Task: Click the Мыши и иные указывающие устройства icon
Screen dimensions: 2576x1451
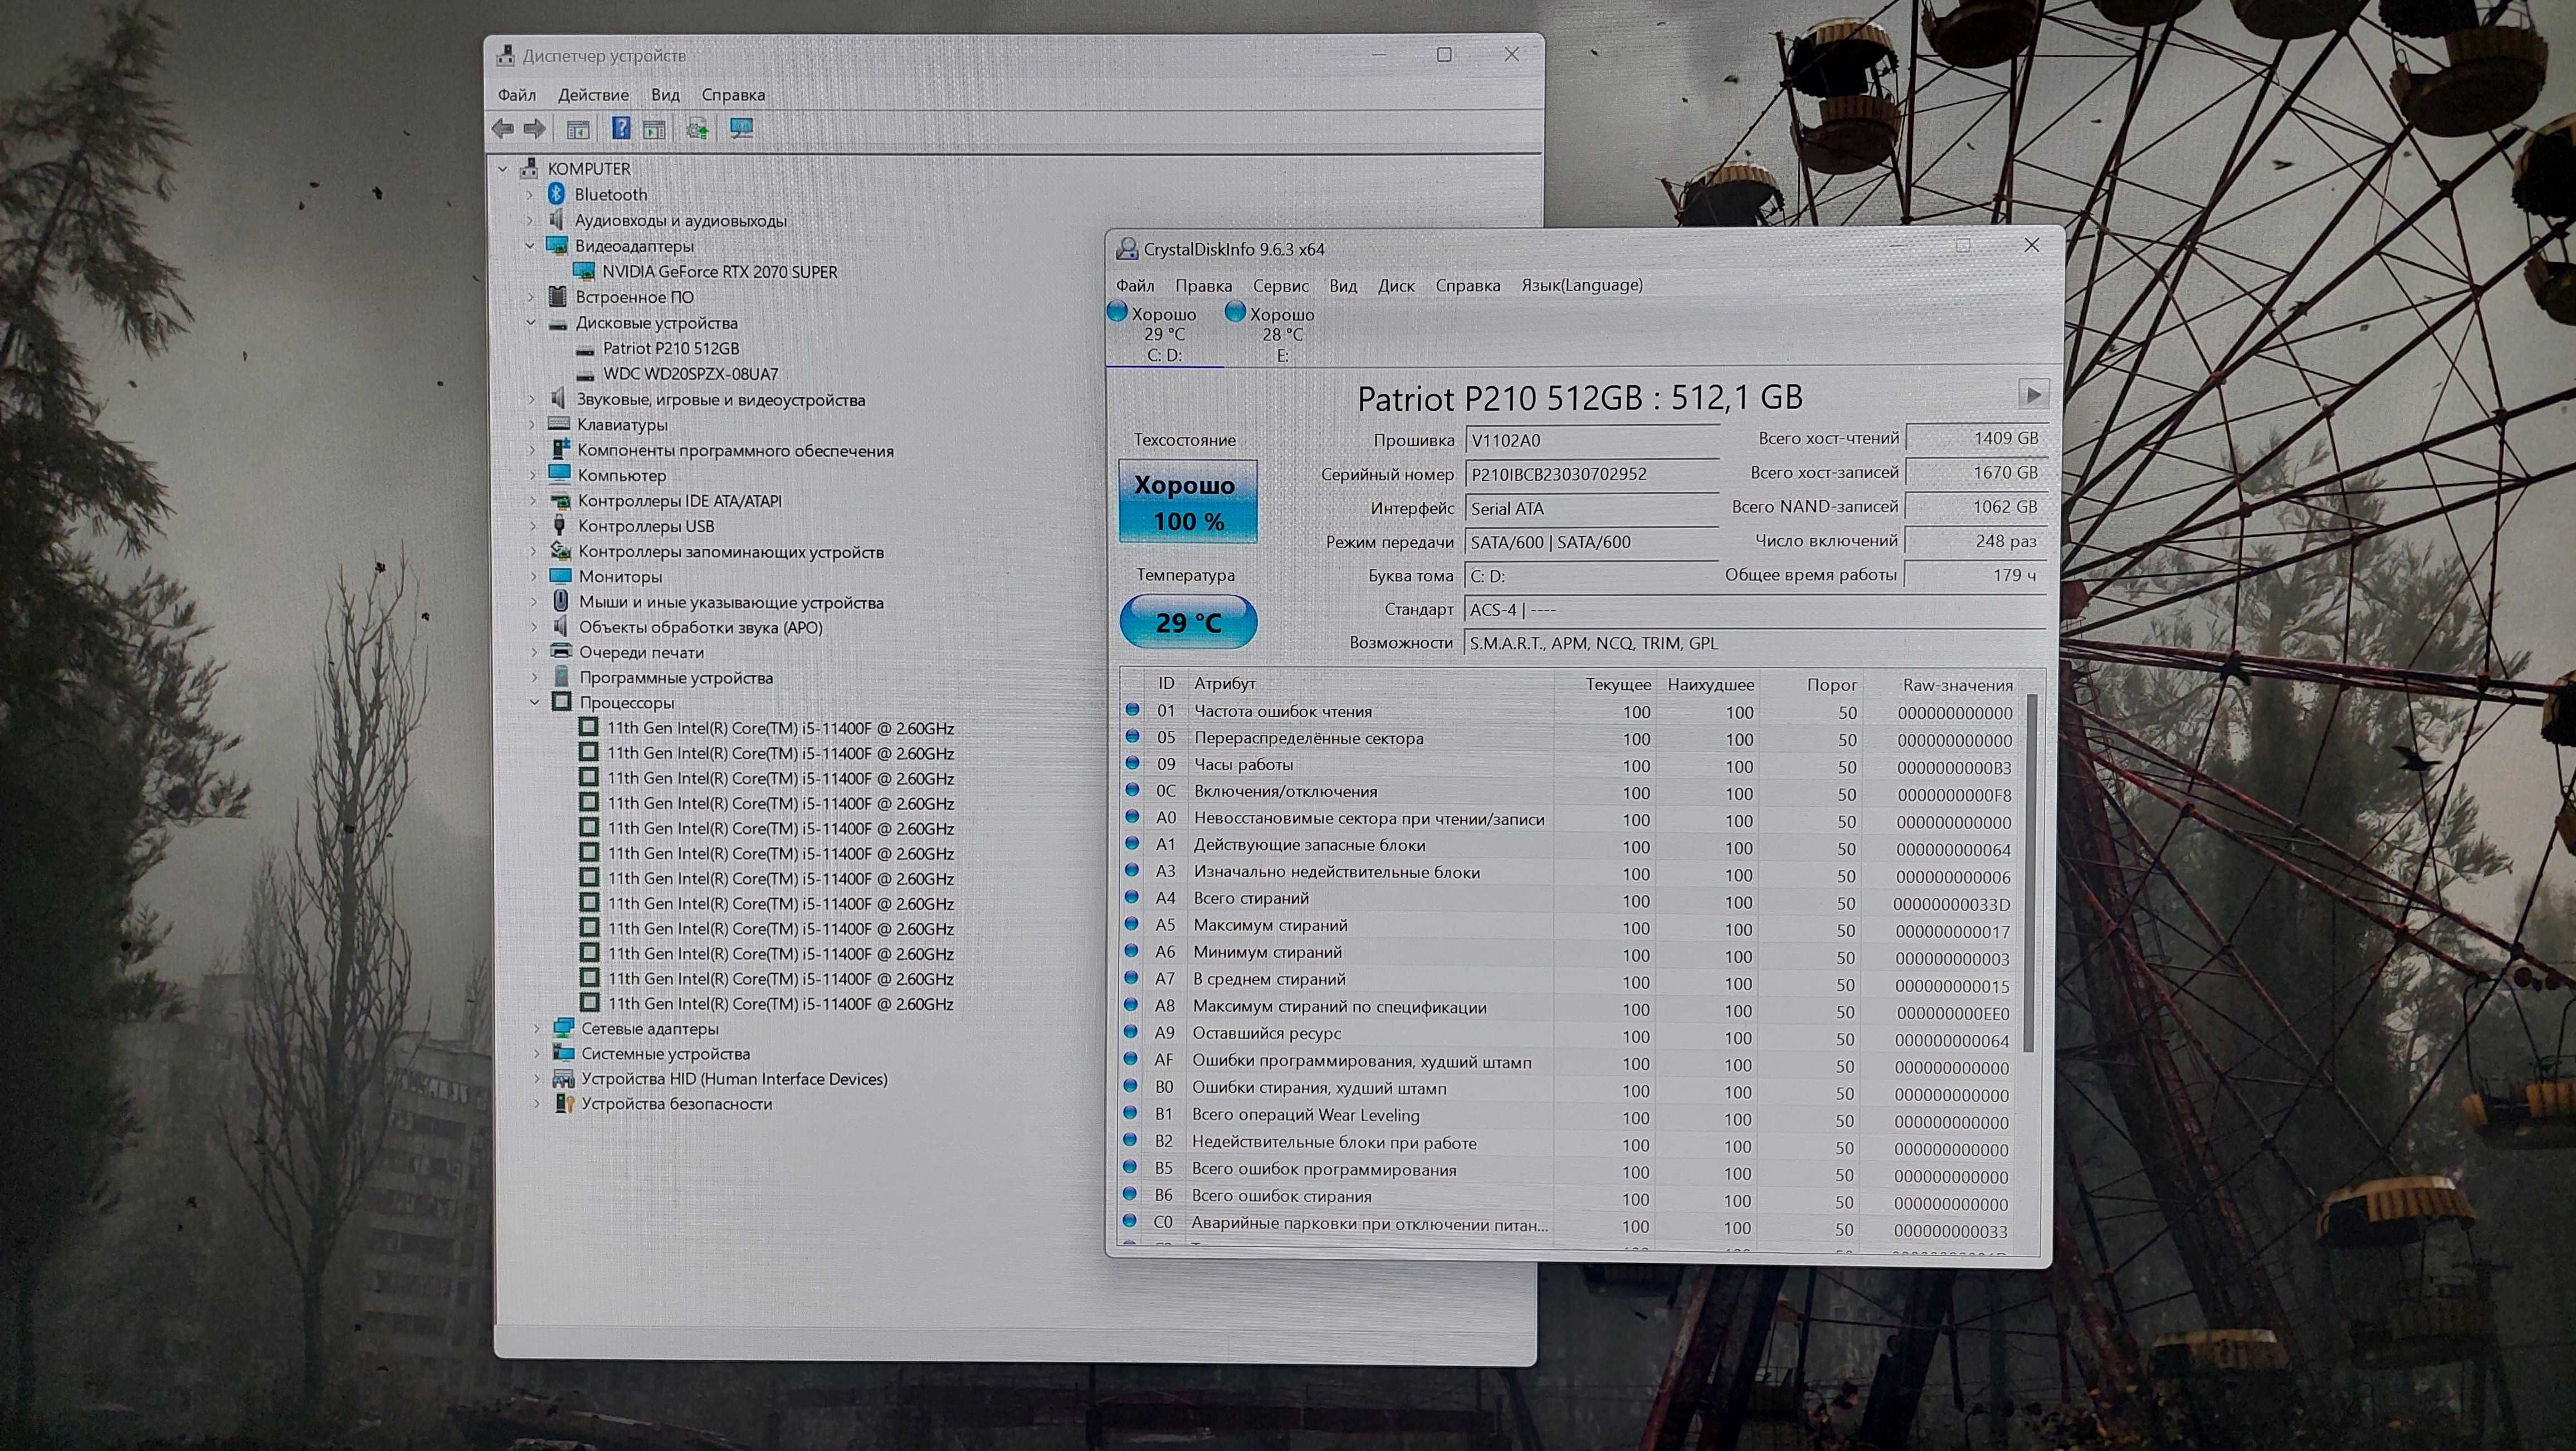Action: [561, 601]
